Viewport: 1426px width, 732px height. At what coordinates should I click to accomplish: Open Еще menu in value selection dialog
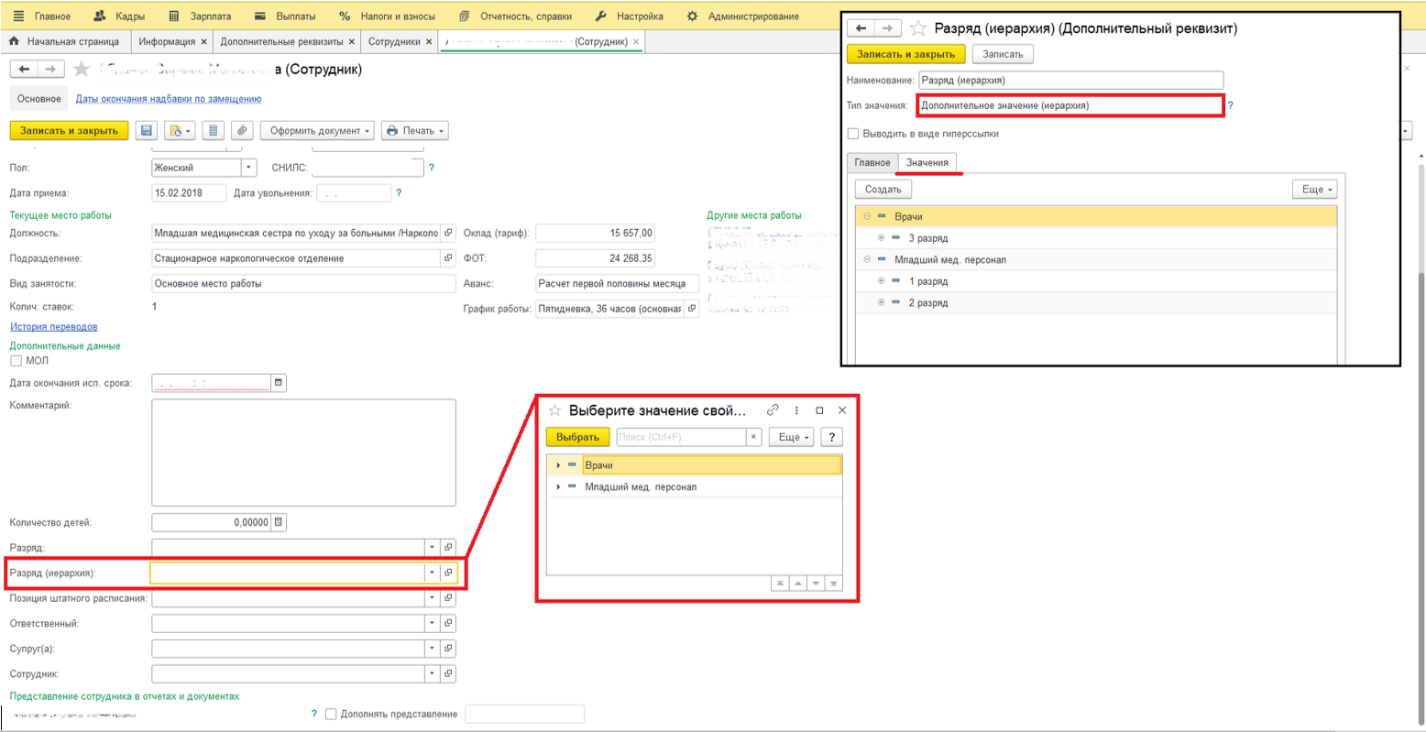790,437
